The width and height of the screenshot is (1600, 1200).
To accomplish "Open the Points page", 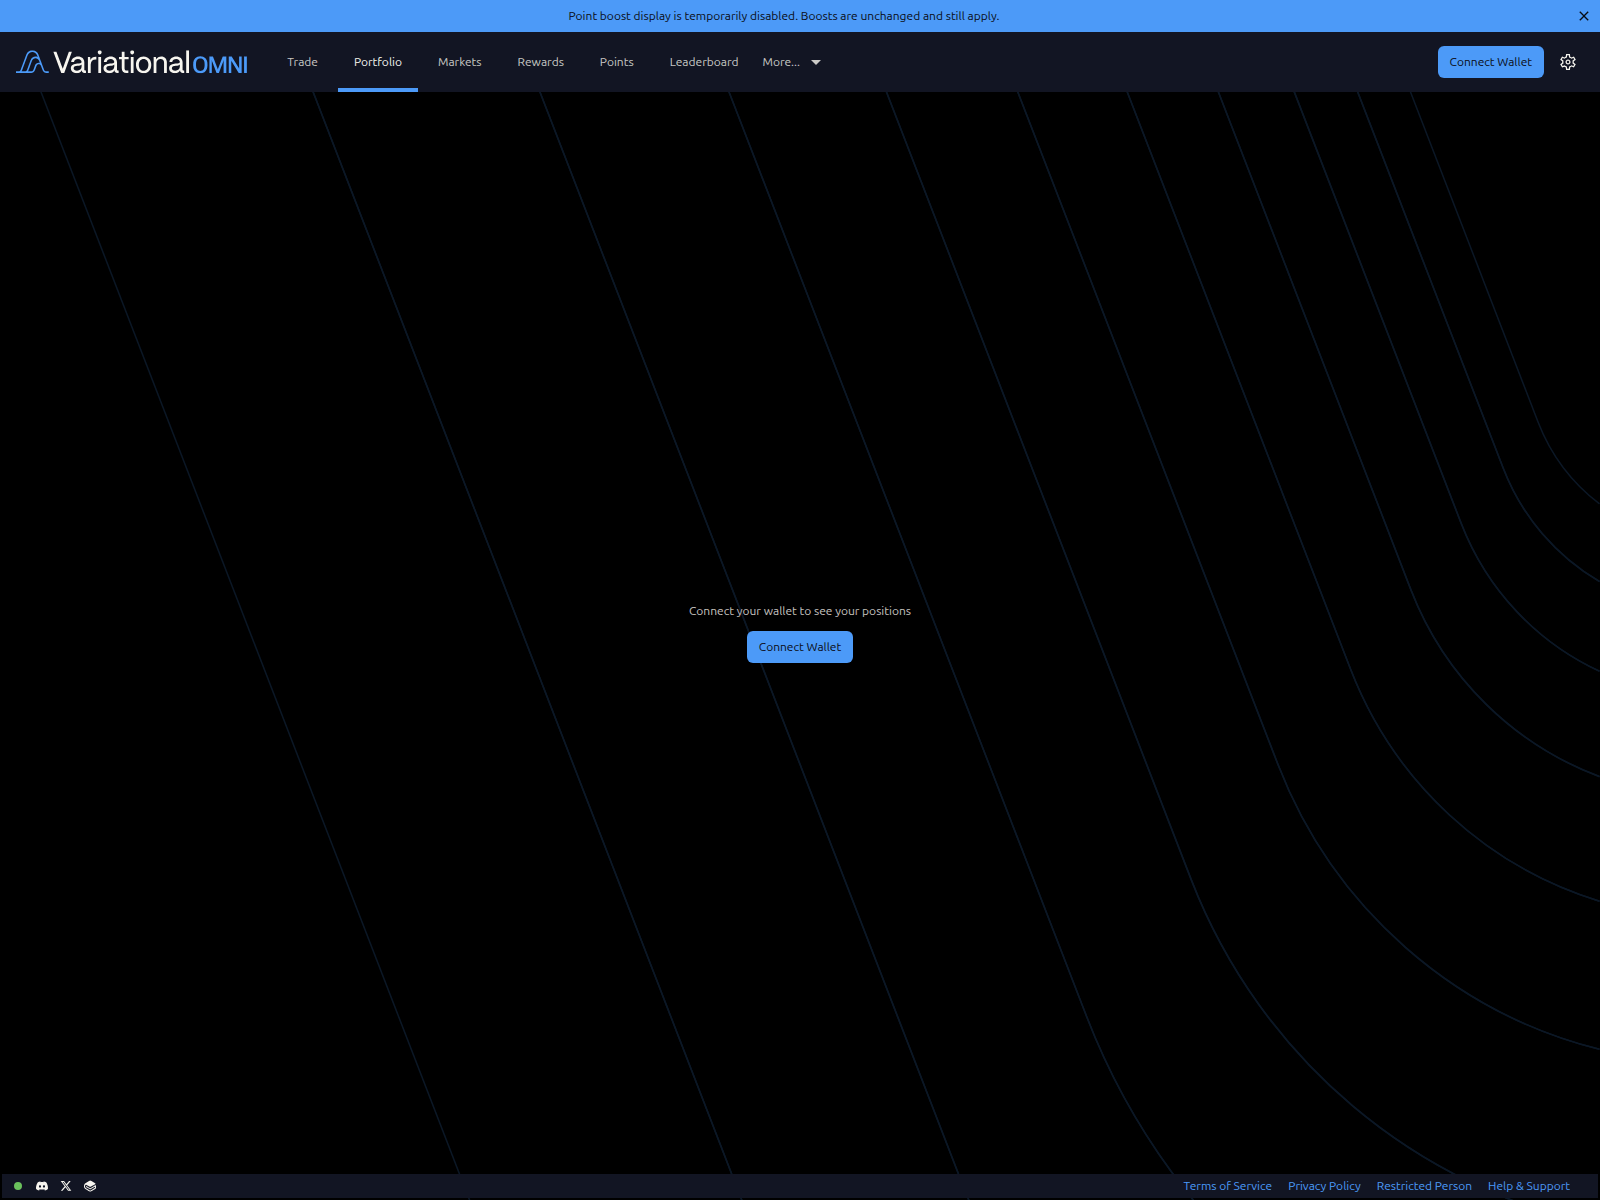I will [616, 61].
